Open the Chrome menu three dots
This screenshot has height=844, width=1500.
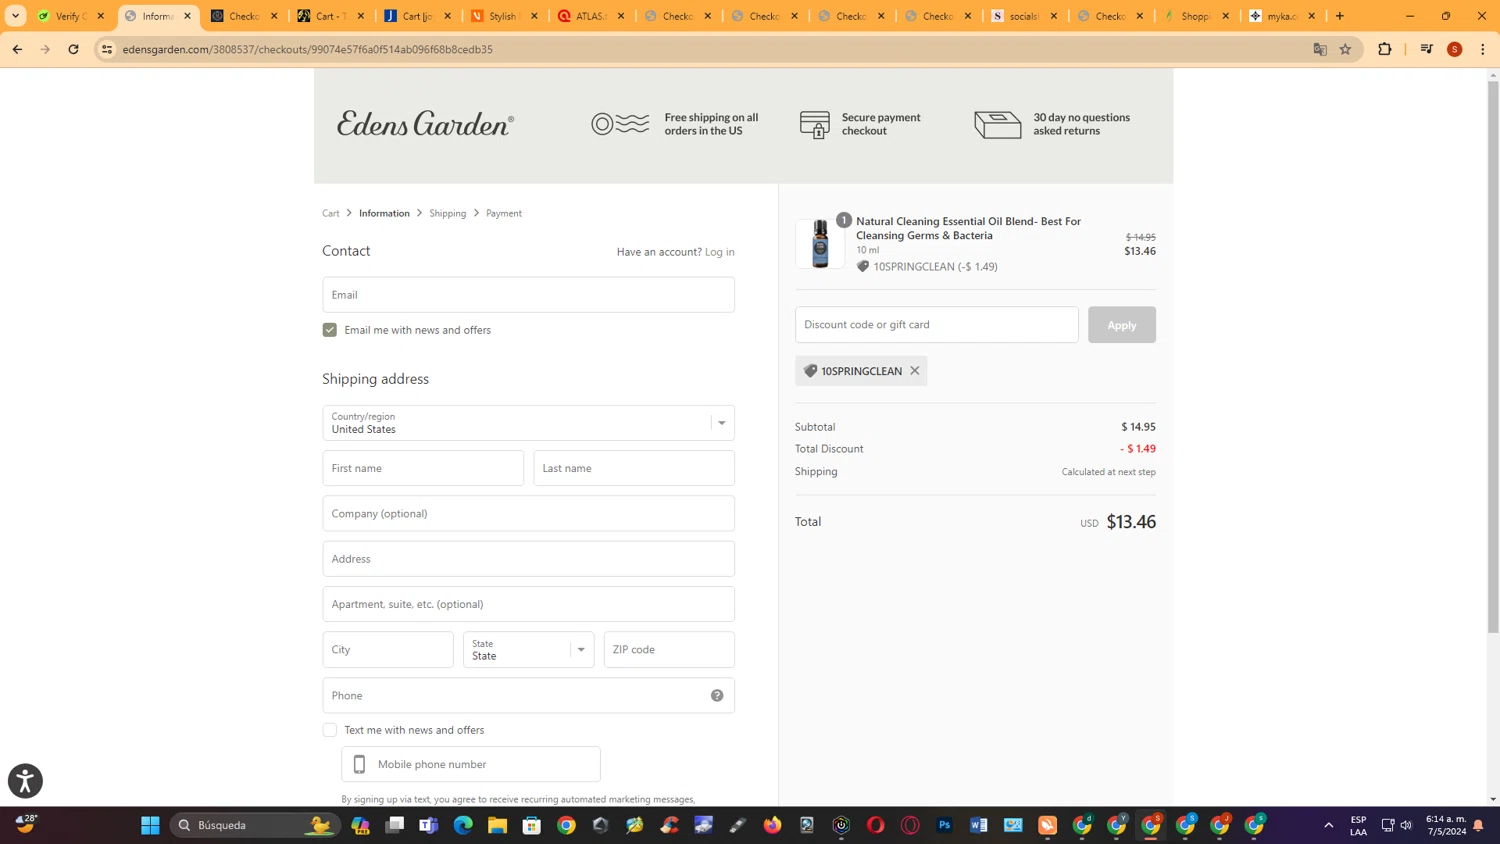pyautogui.click(x=1483, y=49)
